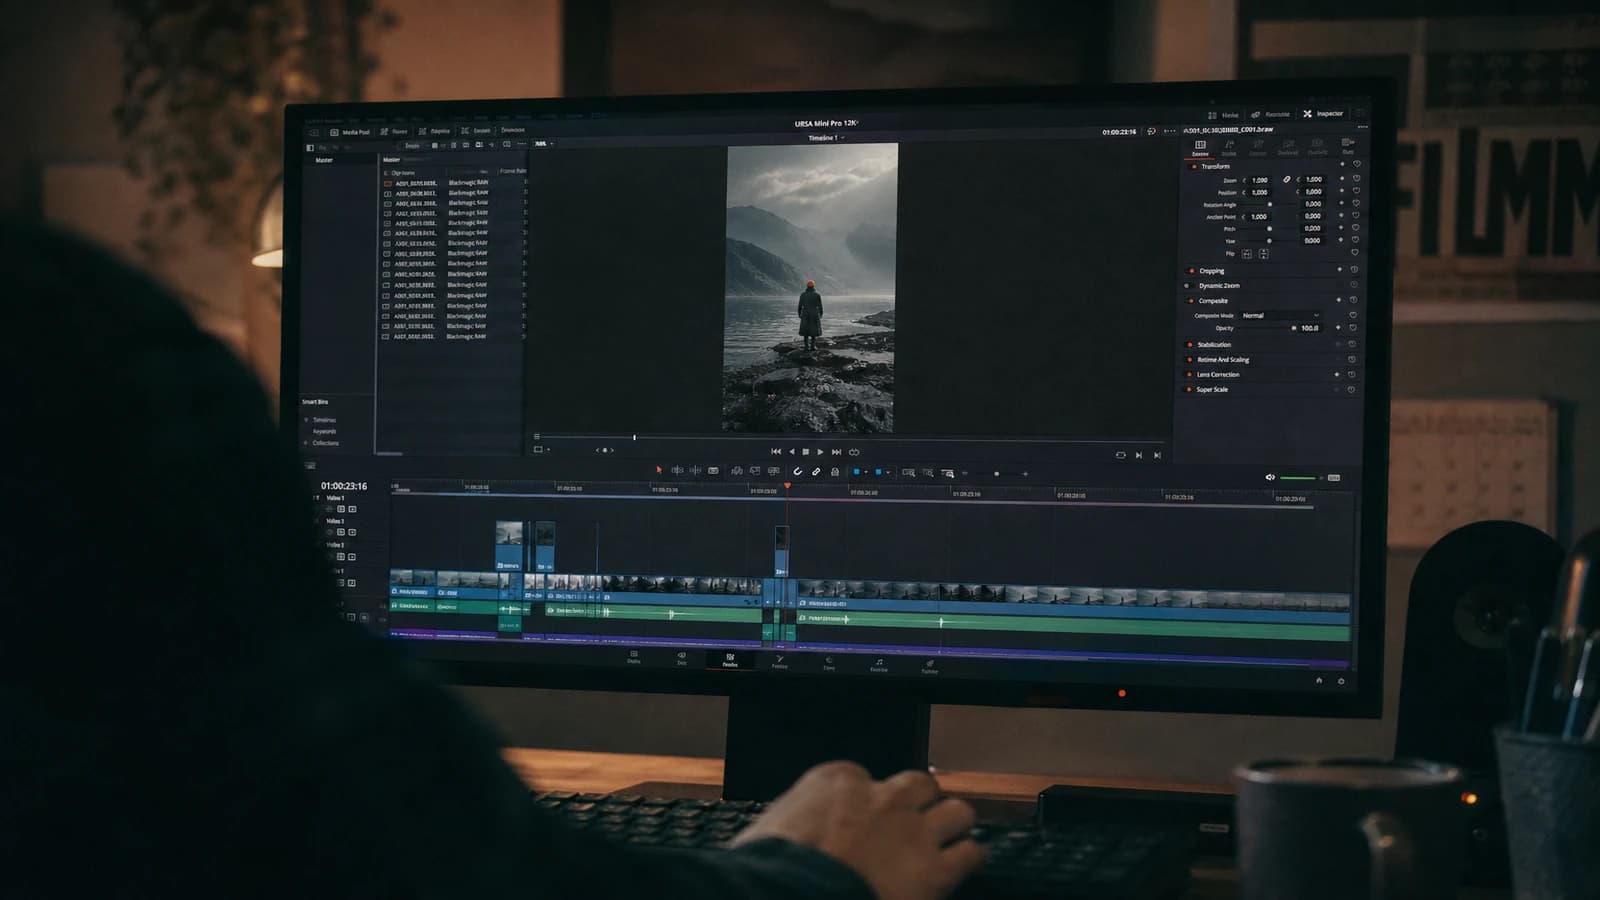Viewport: 1600px width, 900px height.
Task: Toggle the linked selection chain icon
Action: click(x=816, y=472)
